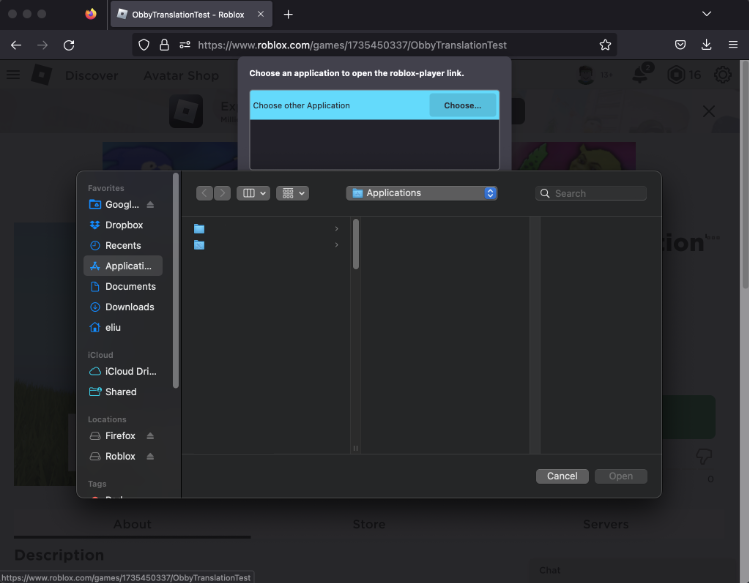749x583 pixels.
Task: Open the column view options dropdown
Action: point(253,193)
